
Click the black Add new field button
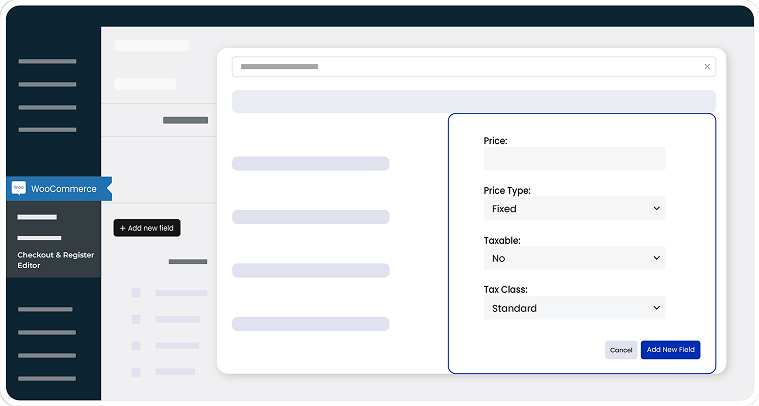[147, 228]
